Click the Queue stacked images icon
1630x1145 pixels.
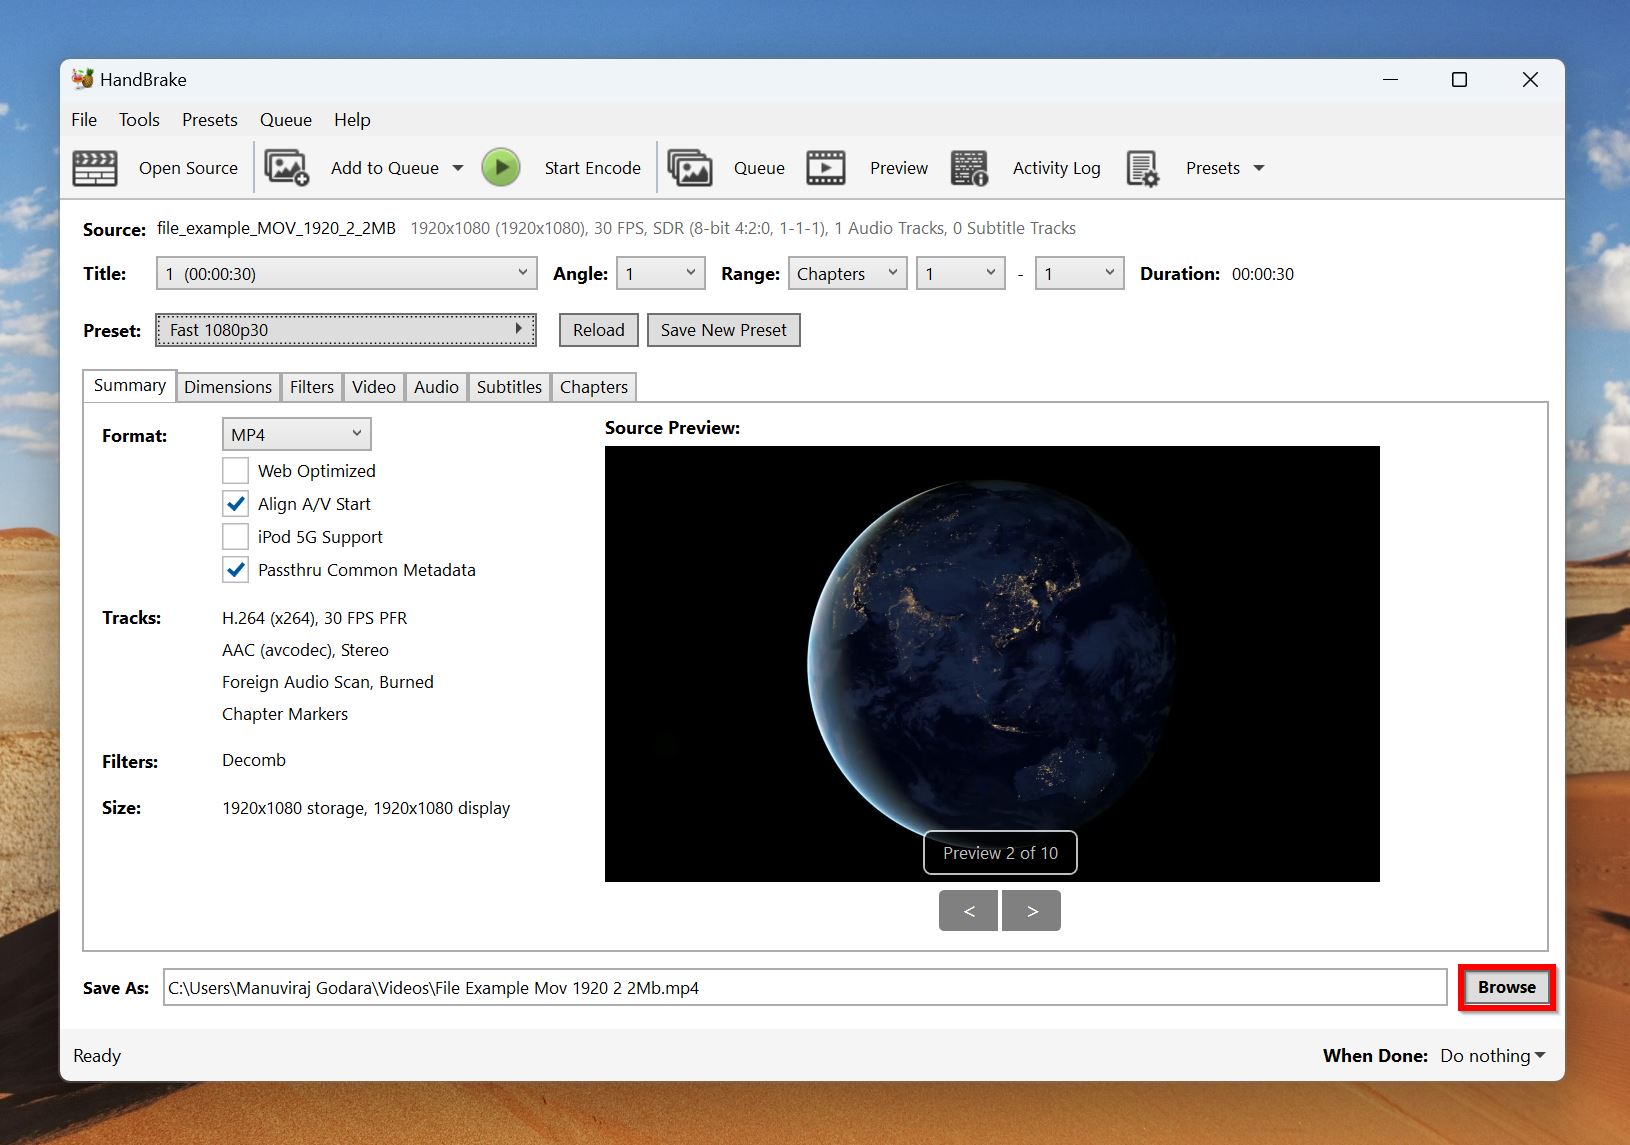coord(690,168)
